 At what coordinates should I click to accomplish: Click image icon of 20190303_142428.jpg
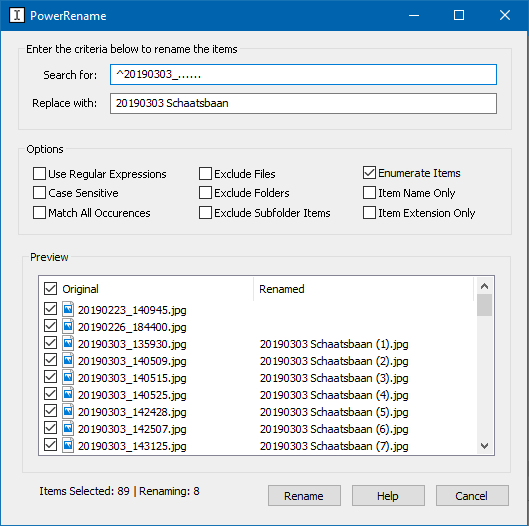click(x=68, y=411)
